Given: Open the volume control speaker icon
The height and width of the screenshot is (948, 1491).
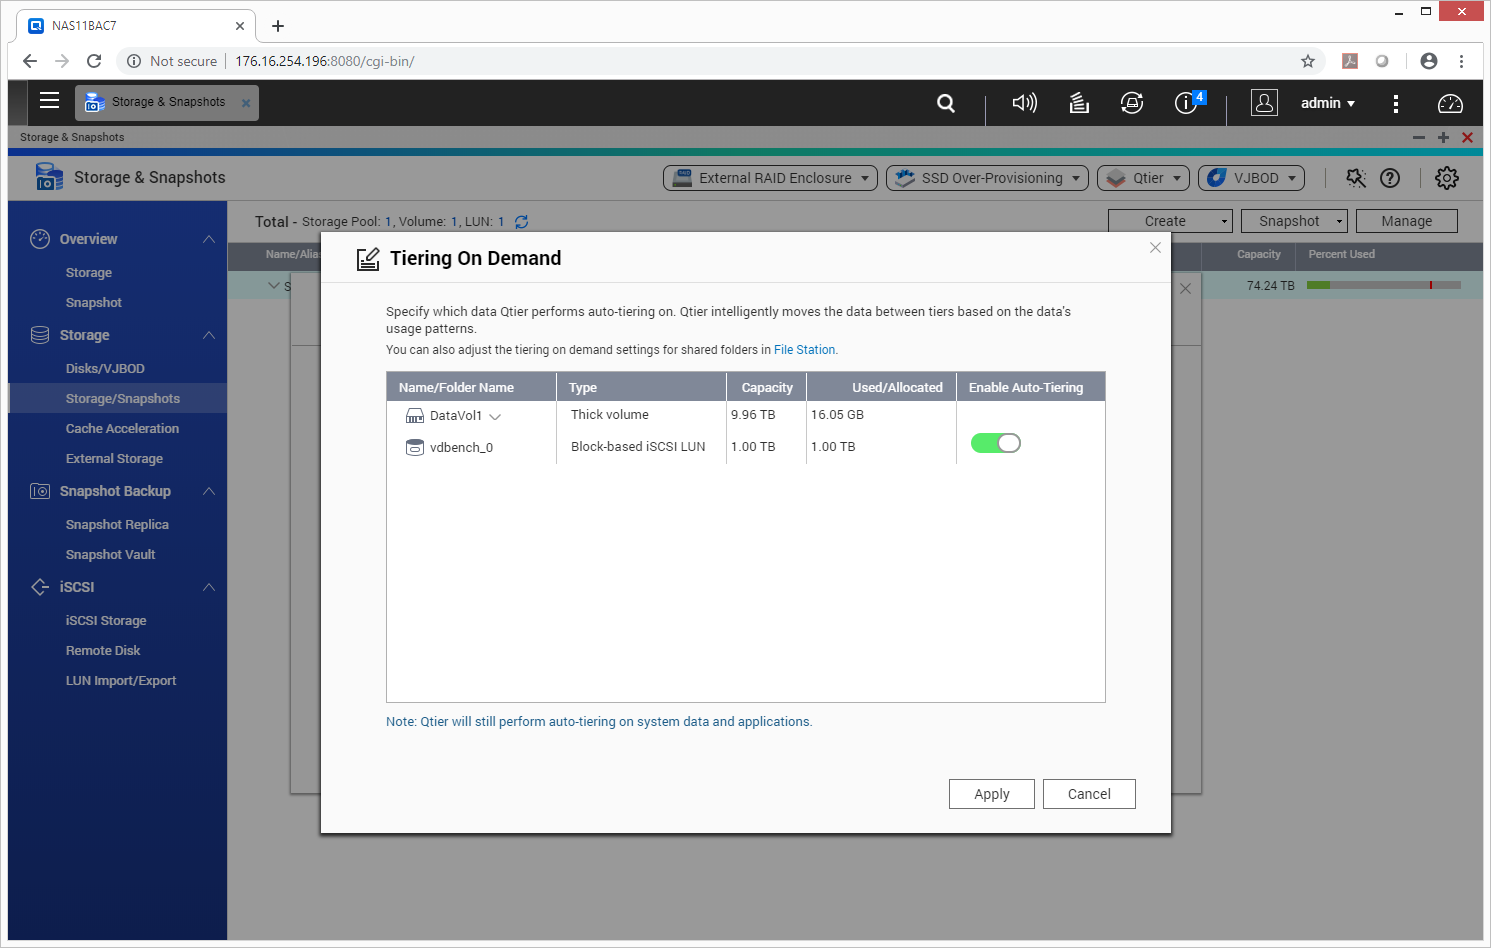Looking at the screenshot, I should 1025,103.
